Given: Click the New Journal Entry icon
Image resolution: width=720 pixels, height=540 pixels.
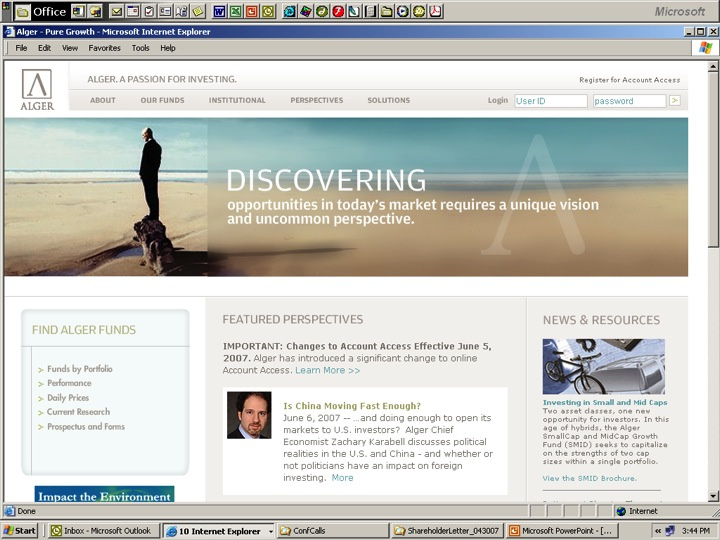Looking at the screenshot, I should (182, 11).
